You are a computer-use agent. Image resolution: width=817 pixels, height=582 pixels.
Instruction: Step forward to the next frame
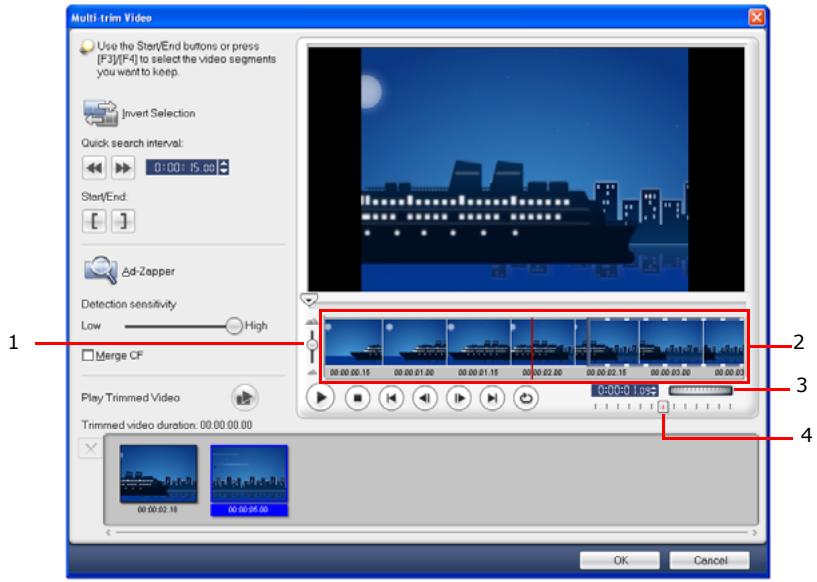459,398
